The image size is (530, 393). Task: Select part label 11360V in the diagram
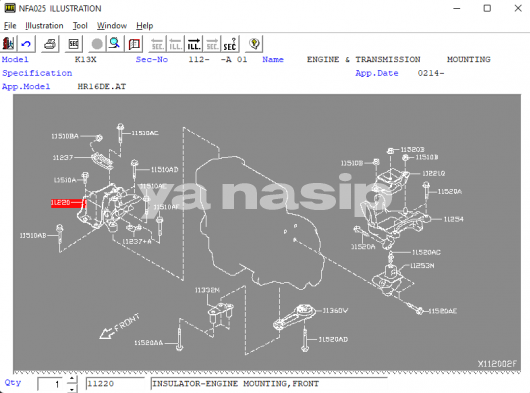335,311
